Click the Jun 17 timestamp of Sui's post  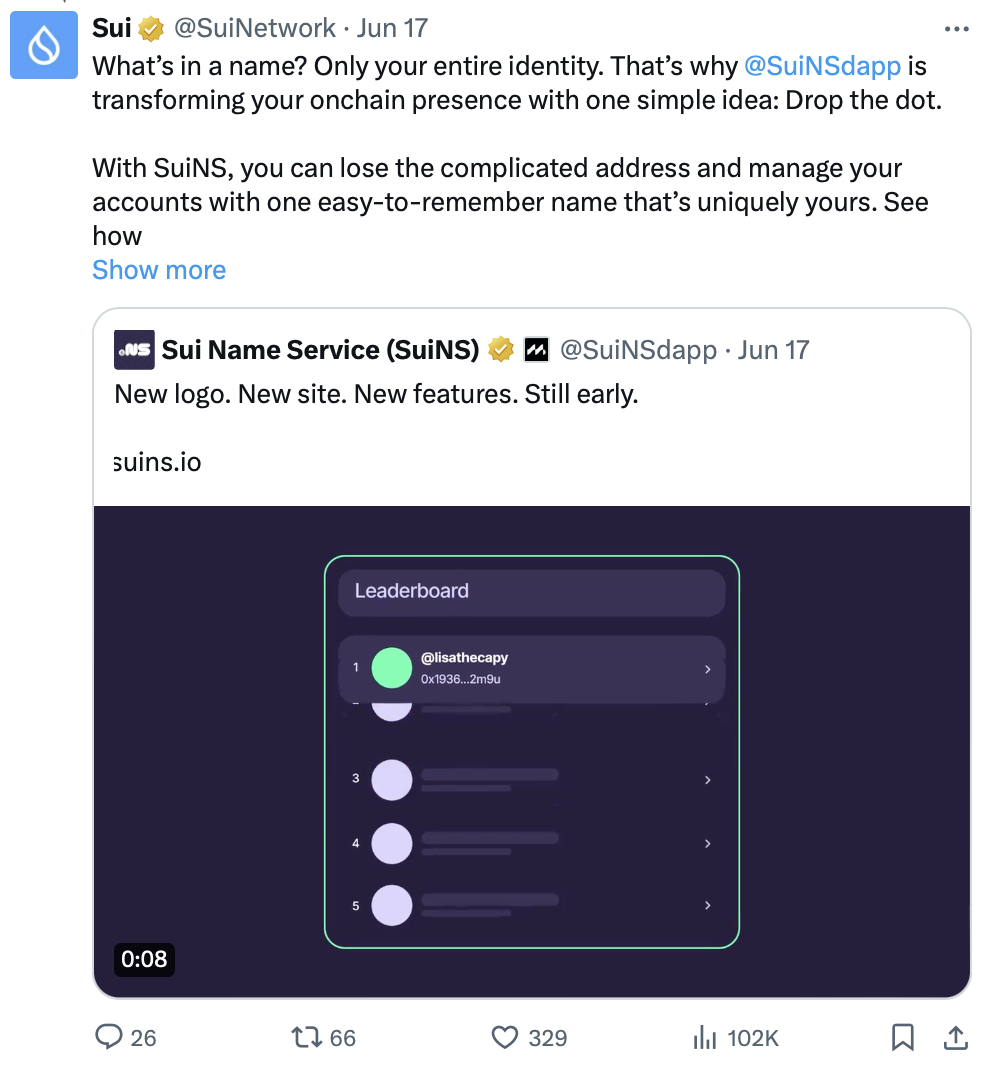pyautogui.click(x=393, y=28)
